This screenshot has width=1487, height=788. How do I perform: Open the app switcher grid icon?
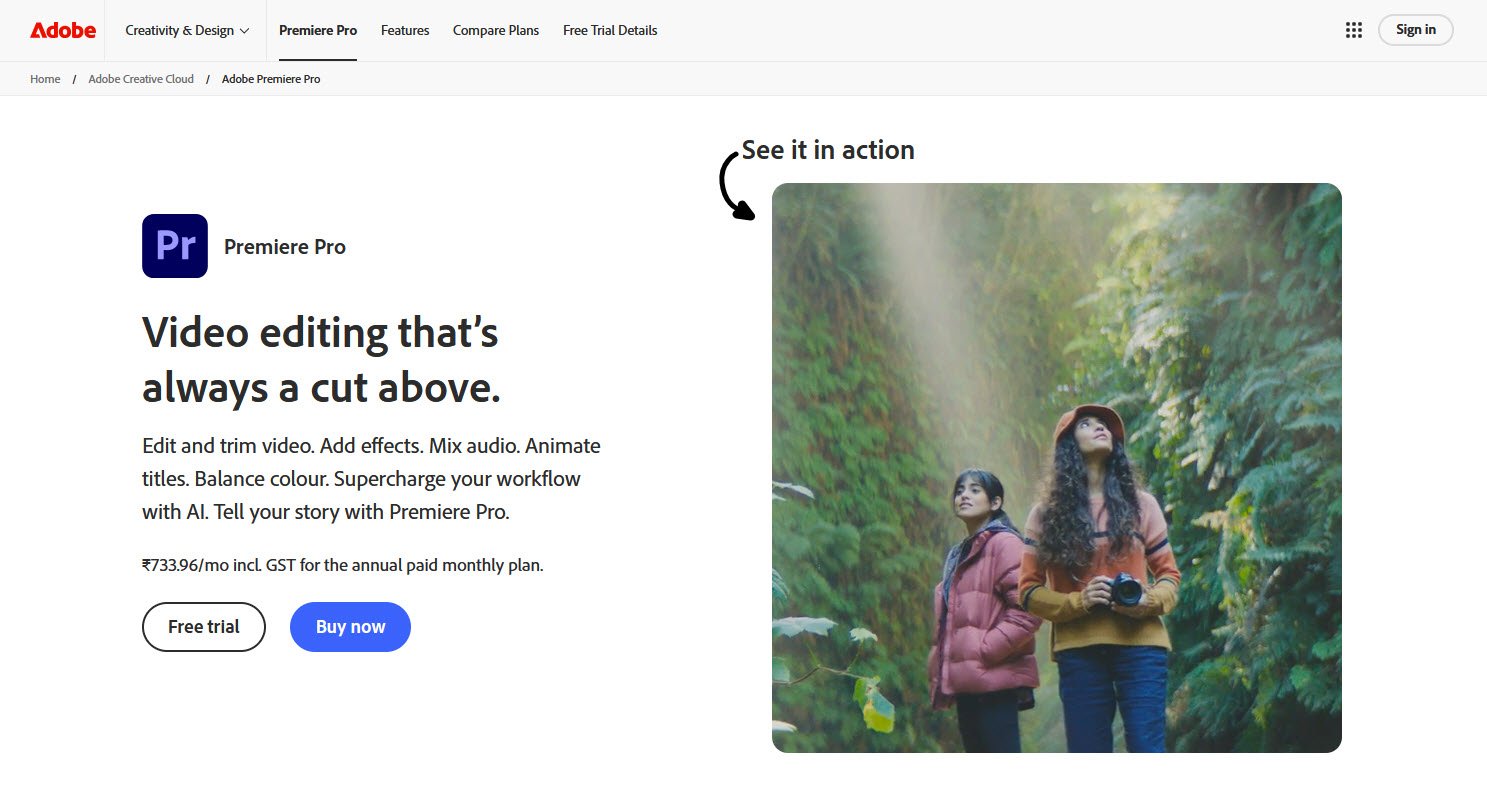pyautogui.click(x=1354, y=30)
